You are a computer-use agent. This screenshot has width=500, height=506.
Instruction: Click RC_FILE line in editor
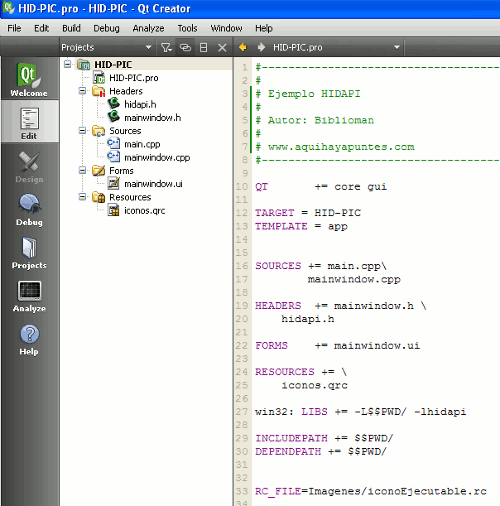click(x=371, y=491)
